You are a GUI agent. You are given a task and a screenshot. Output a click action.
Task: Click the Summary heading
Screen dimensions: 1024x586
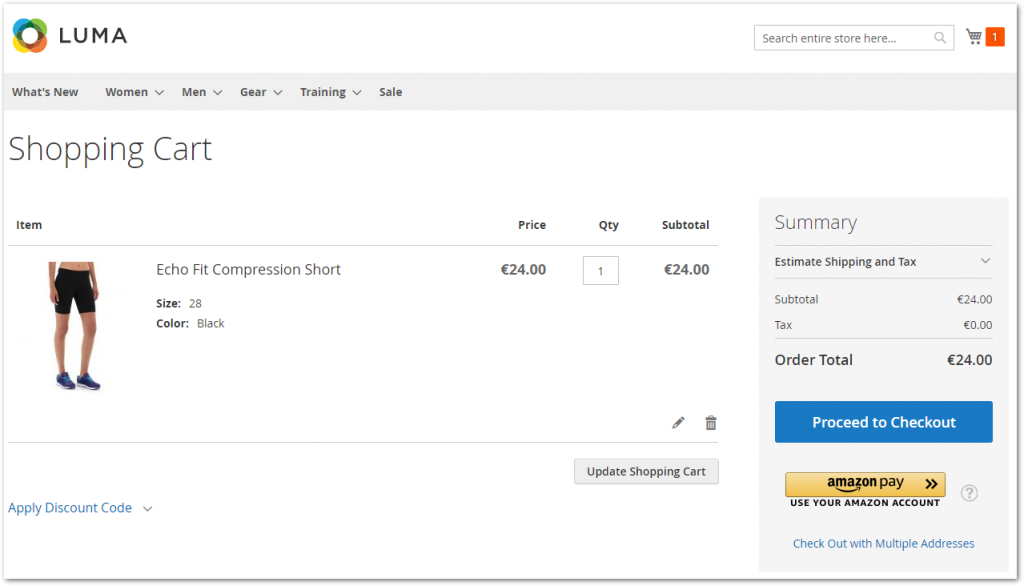[816, 223]
